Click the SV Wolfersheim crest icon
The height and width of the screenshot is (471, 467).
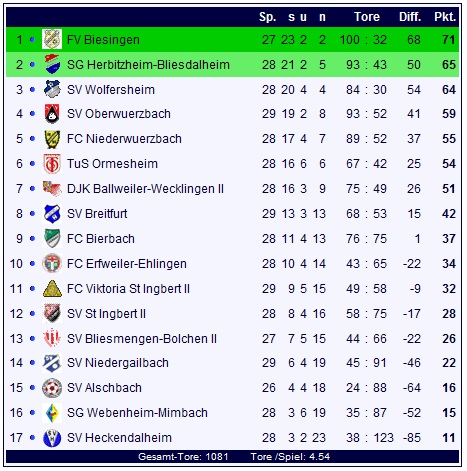(52, 89)
